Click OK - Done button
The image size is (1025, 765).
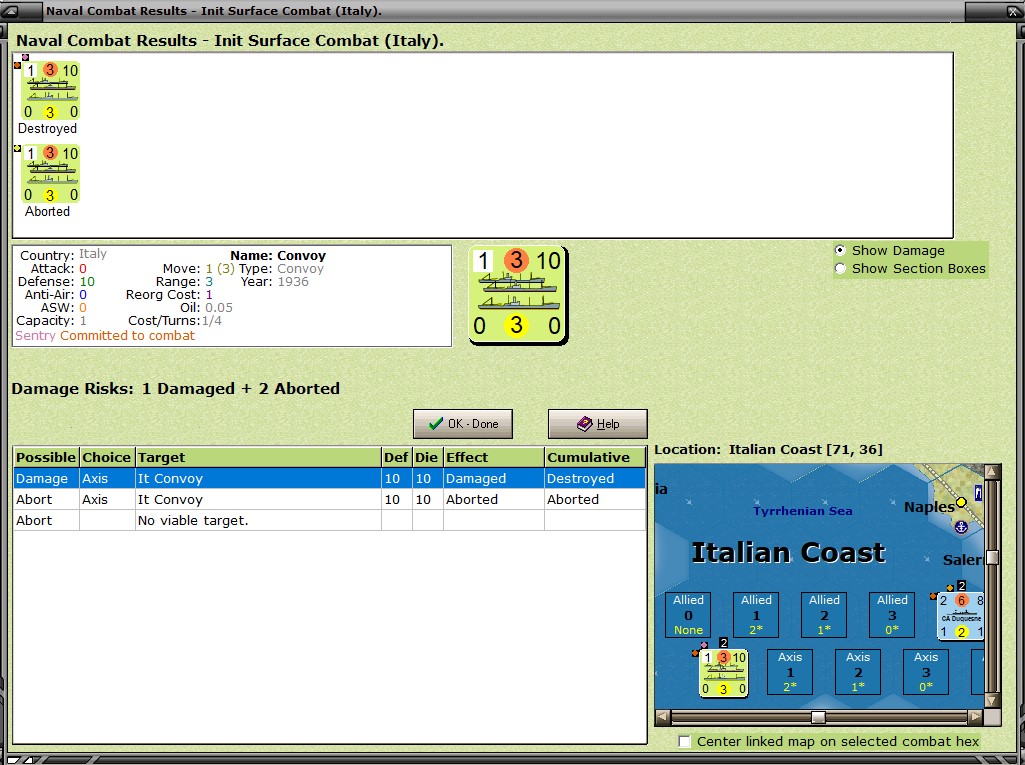[463, 424]
